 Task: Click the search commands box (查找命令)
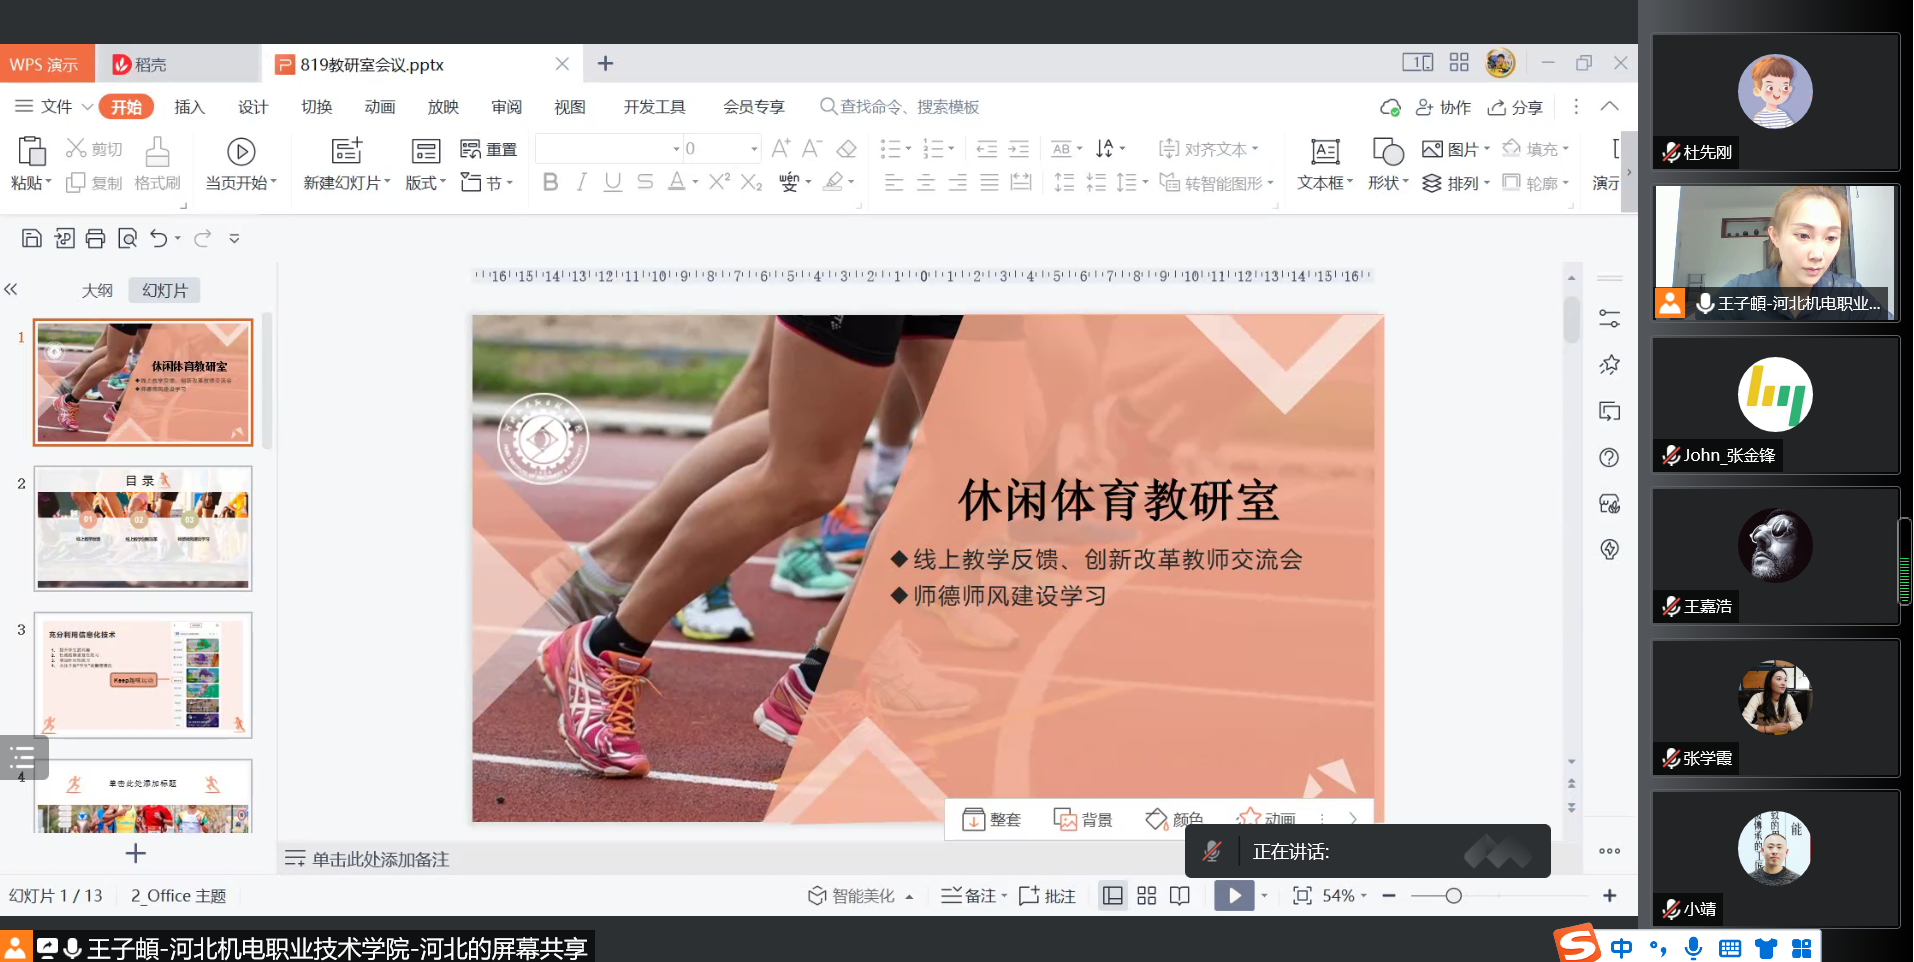pyautogui.click(x=900, y=107)
